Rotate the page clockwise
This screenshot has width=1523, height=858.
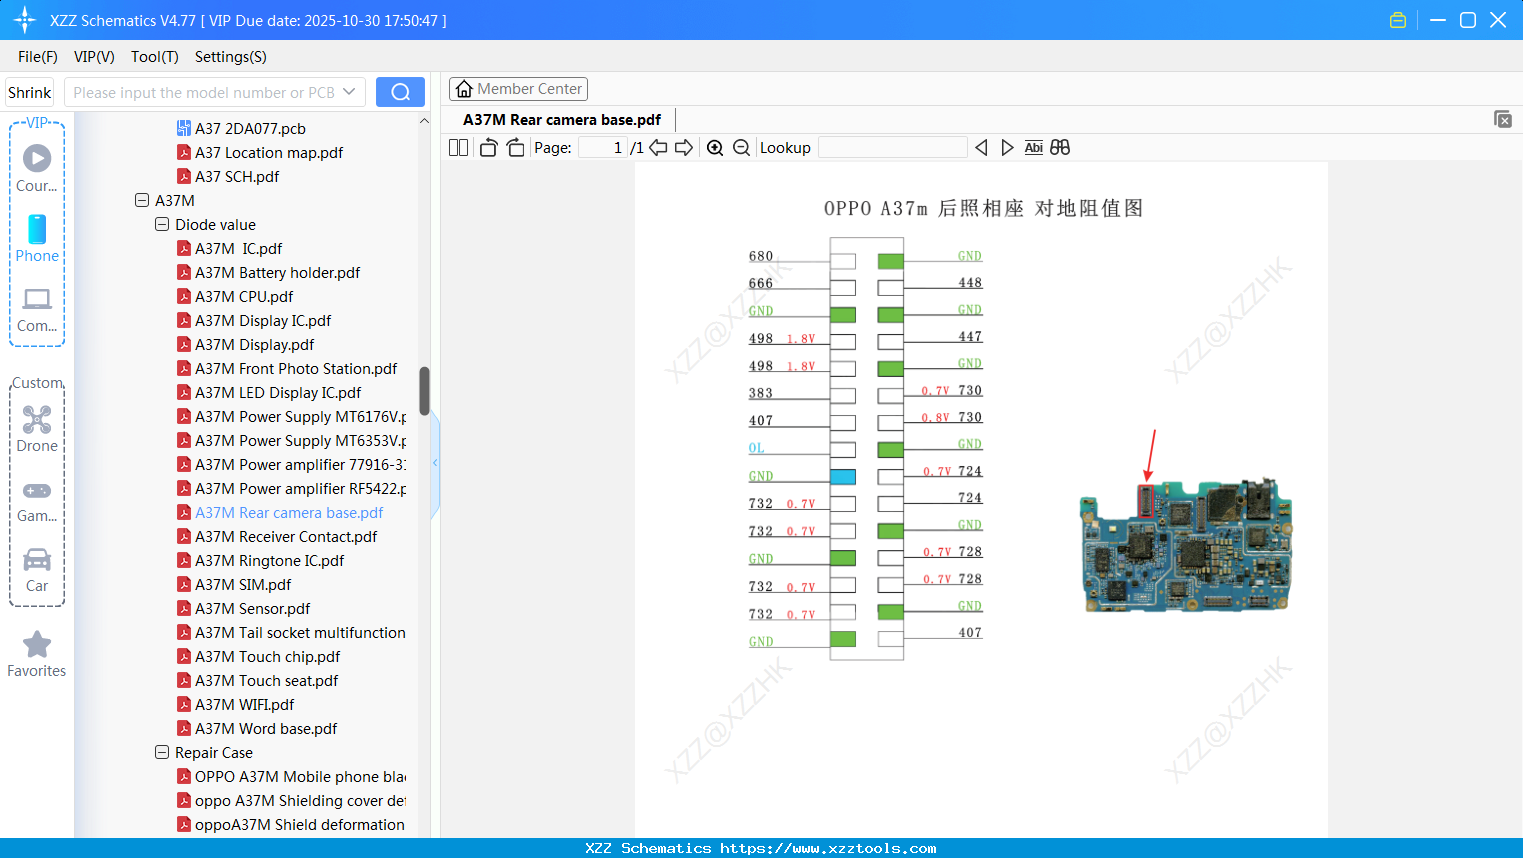[515, 147]
